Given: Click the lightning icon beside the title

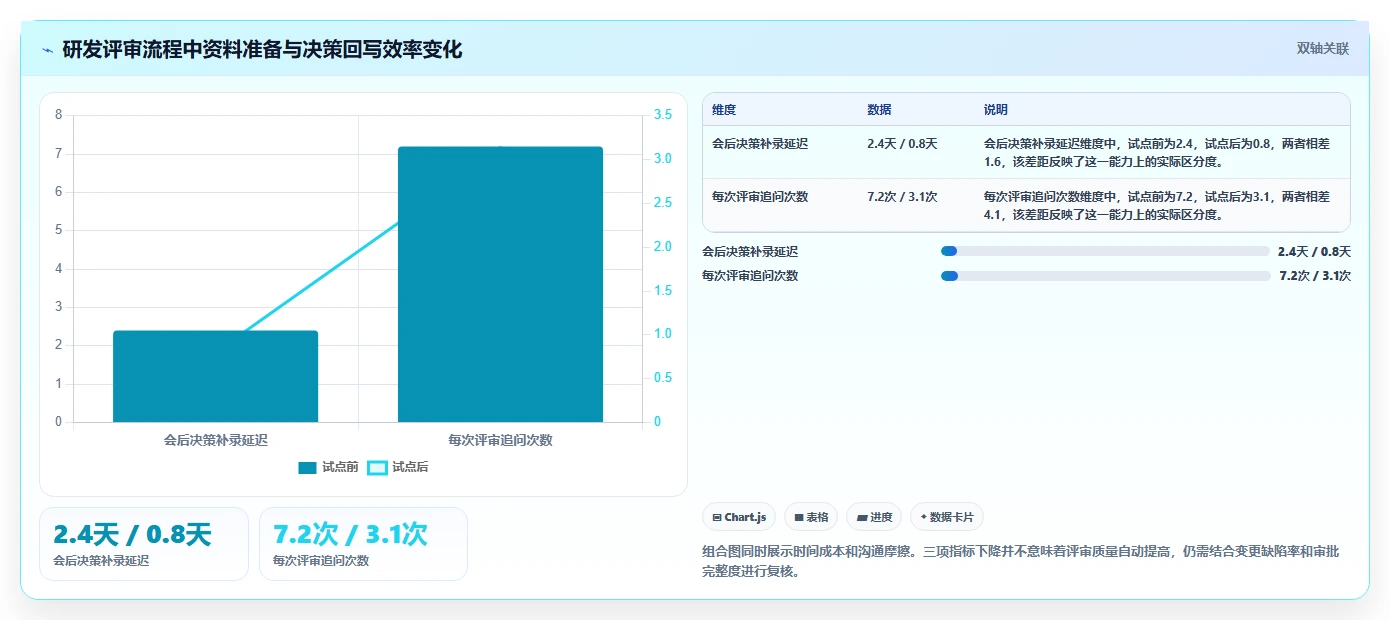Looking at the screenshot, I should pos(47,49).
